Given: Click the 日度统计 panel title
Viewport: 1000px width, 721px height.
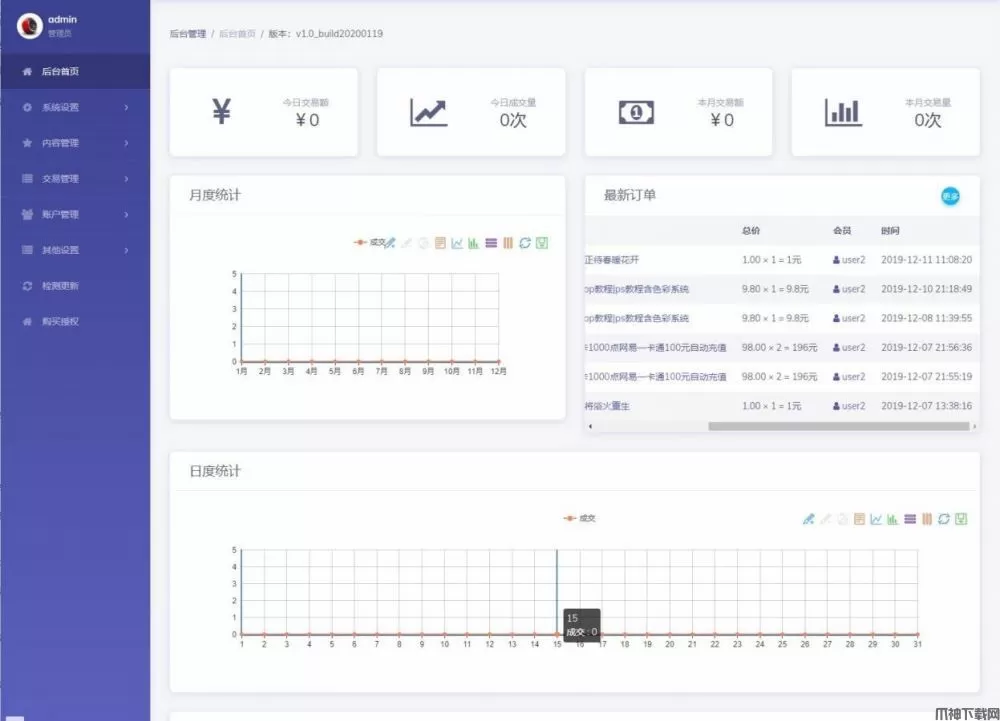Looking at the screenshot, I should 215,471.
